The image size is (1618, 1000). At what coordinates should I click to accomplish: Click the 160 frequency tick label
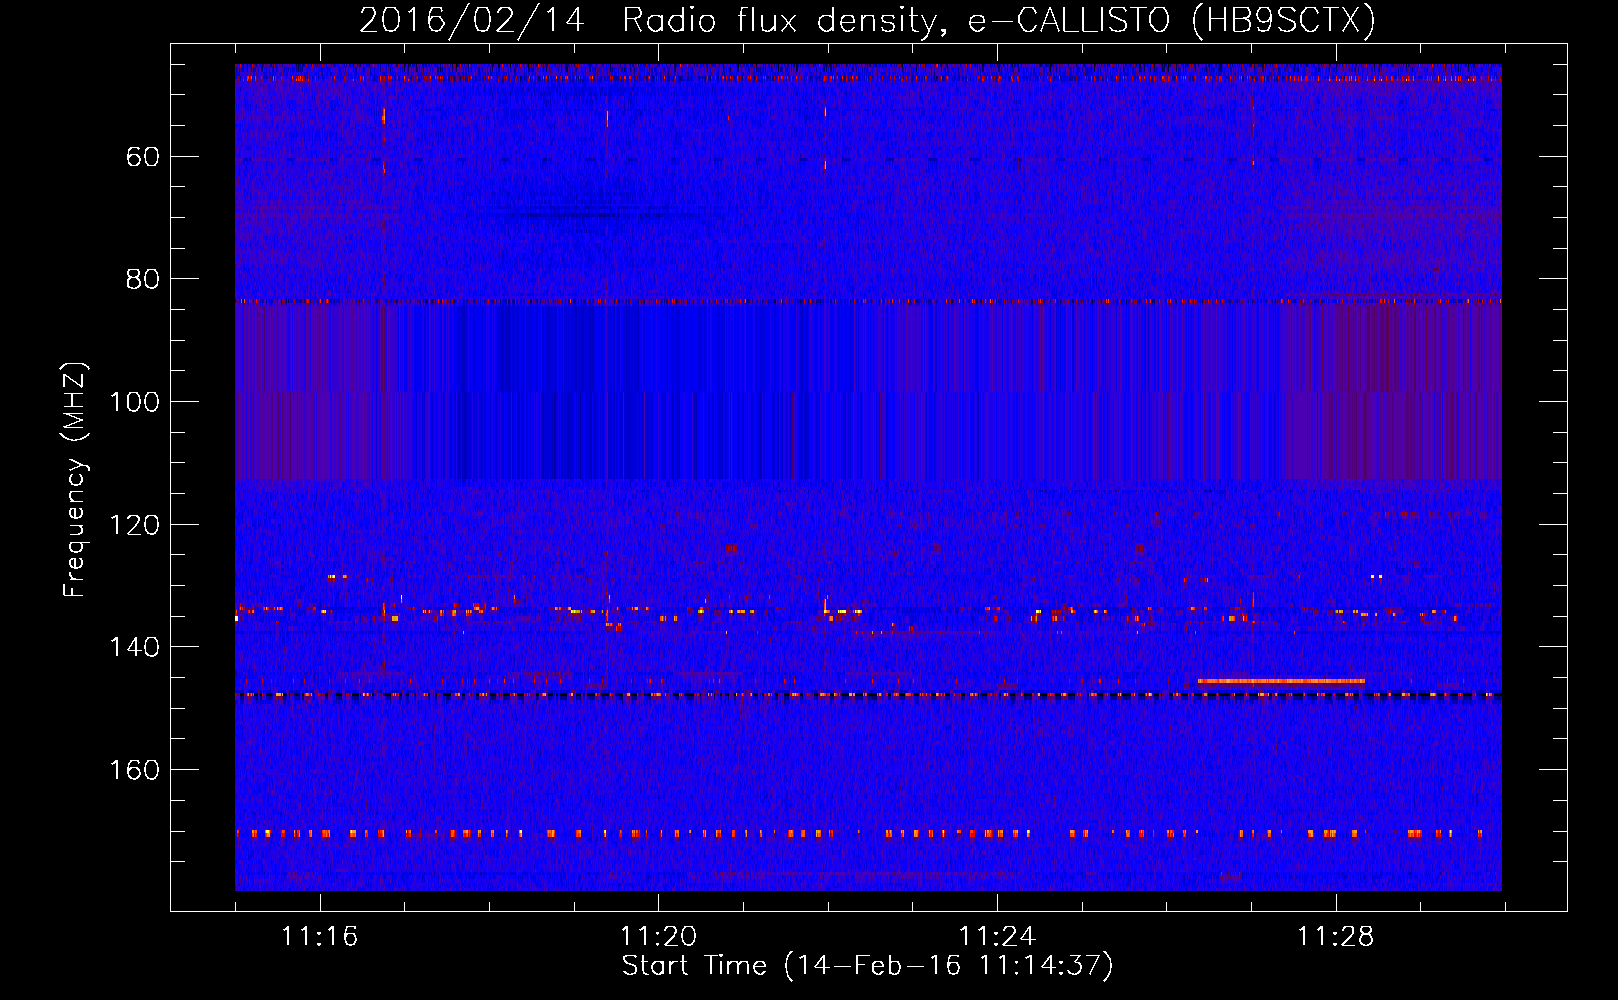coord(134,770)
